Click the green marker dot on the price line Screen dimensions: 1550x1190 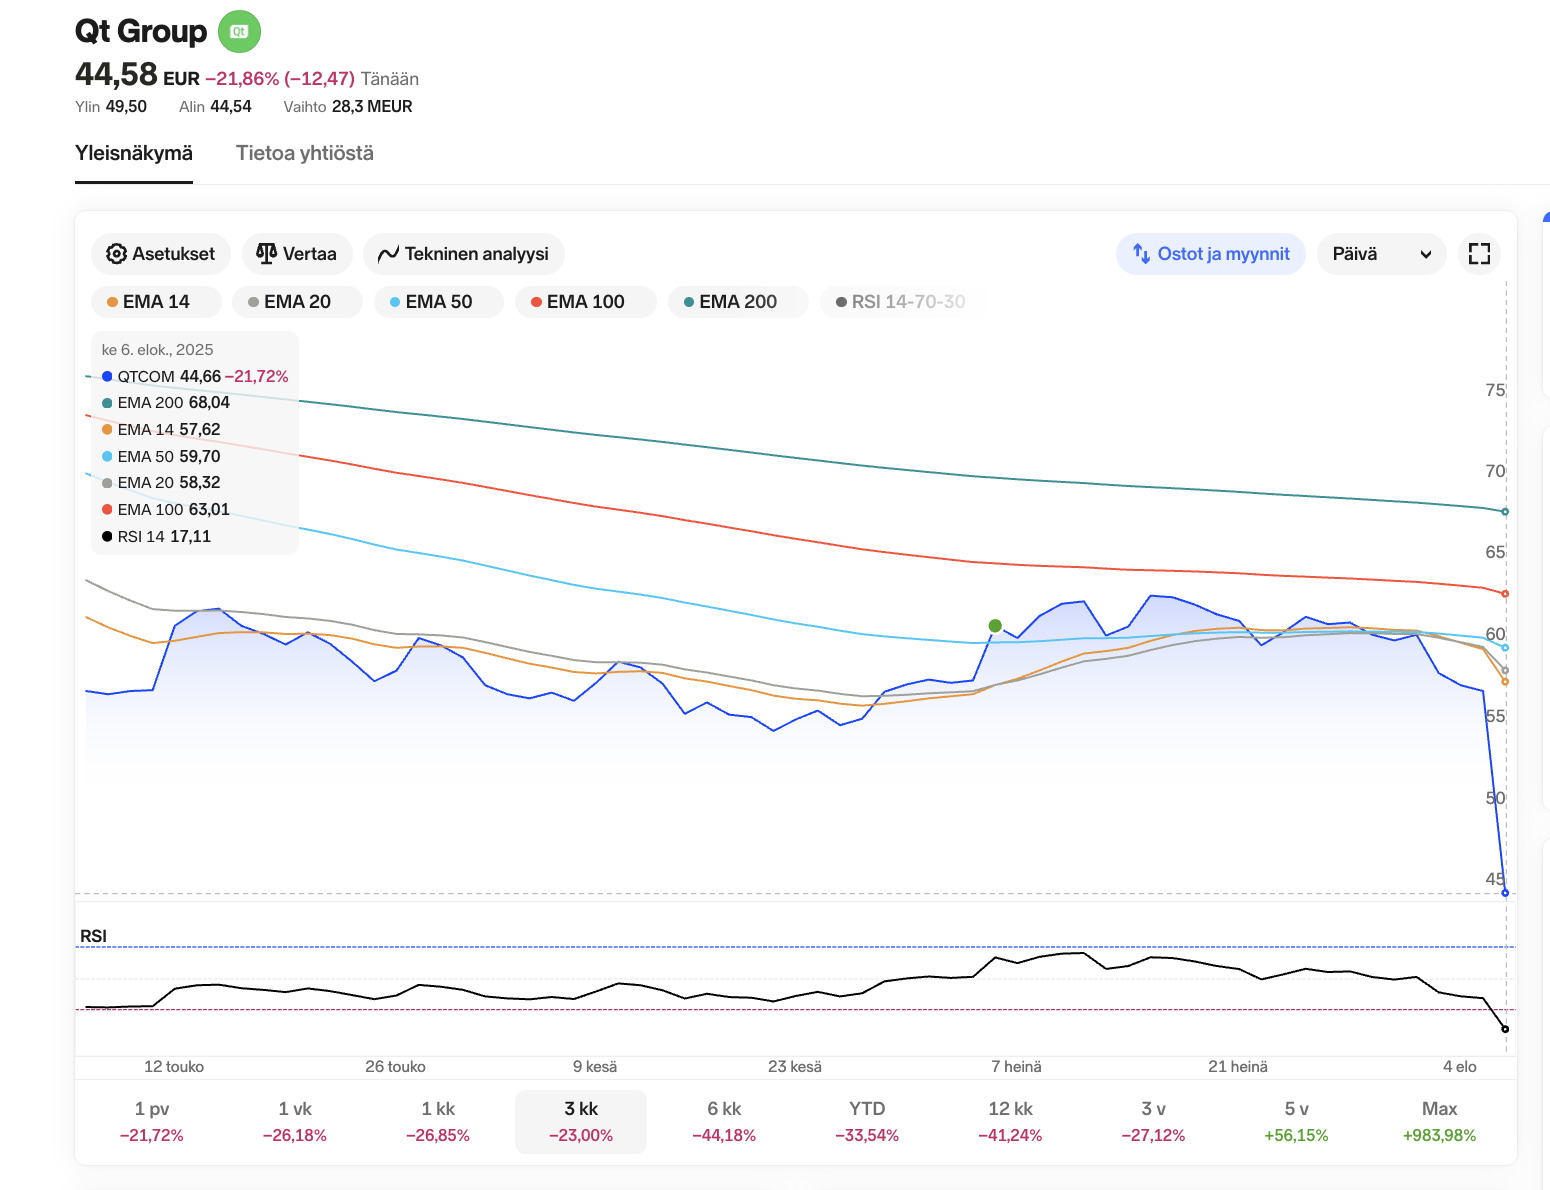pyautogui.click(x=995, y=626)
